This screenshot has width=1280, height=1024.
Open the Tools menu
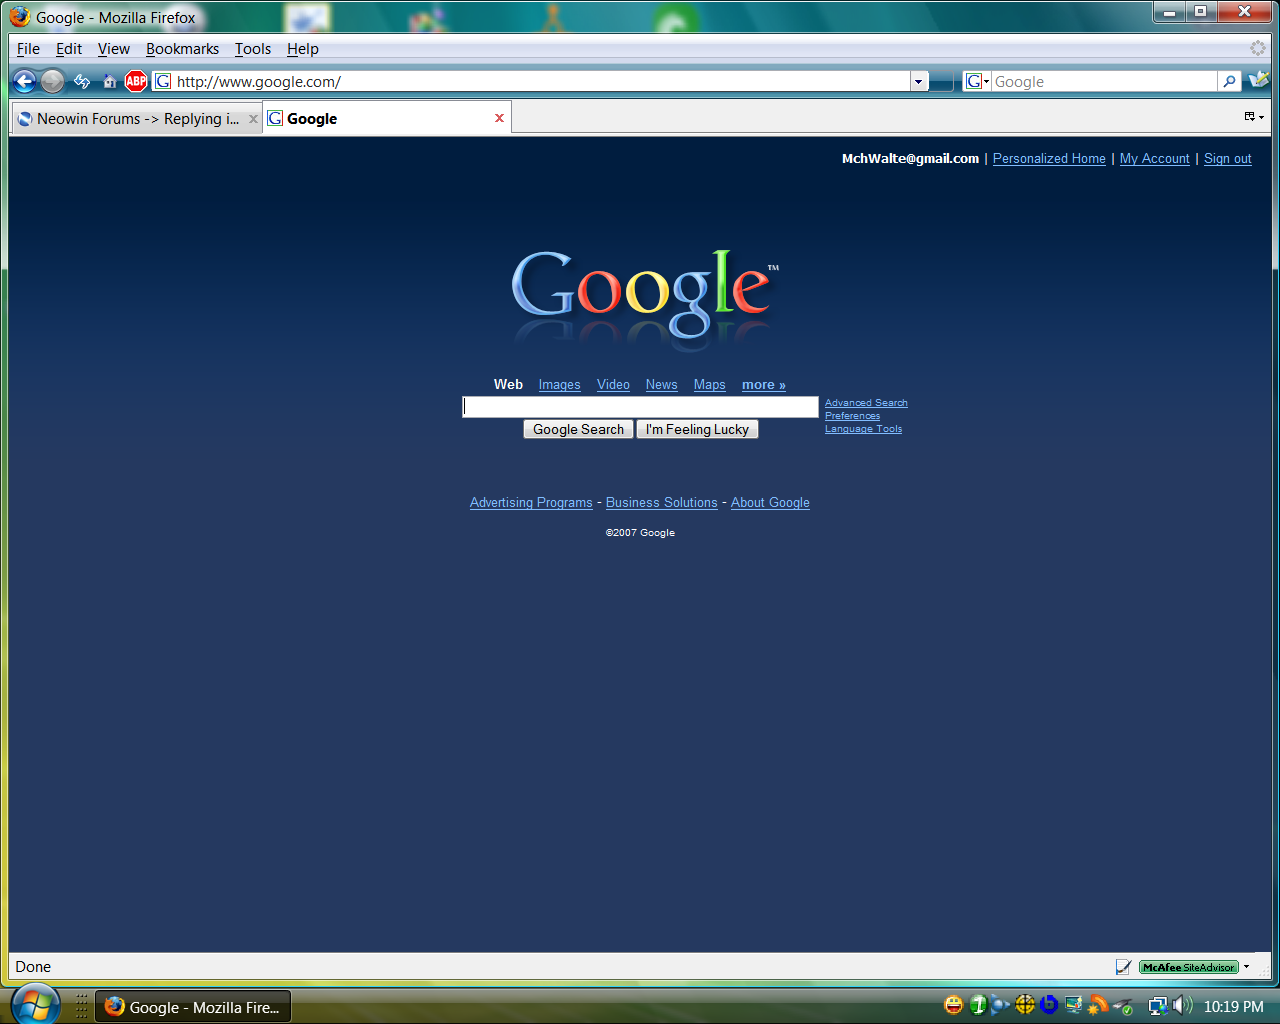[253, 48]
